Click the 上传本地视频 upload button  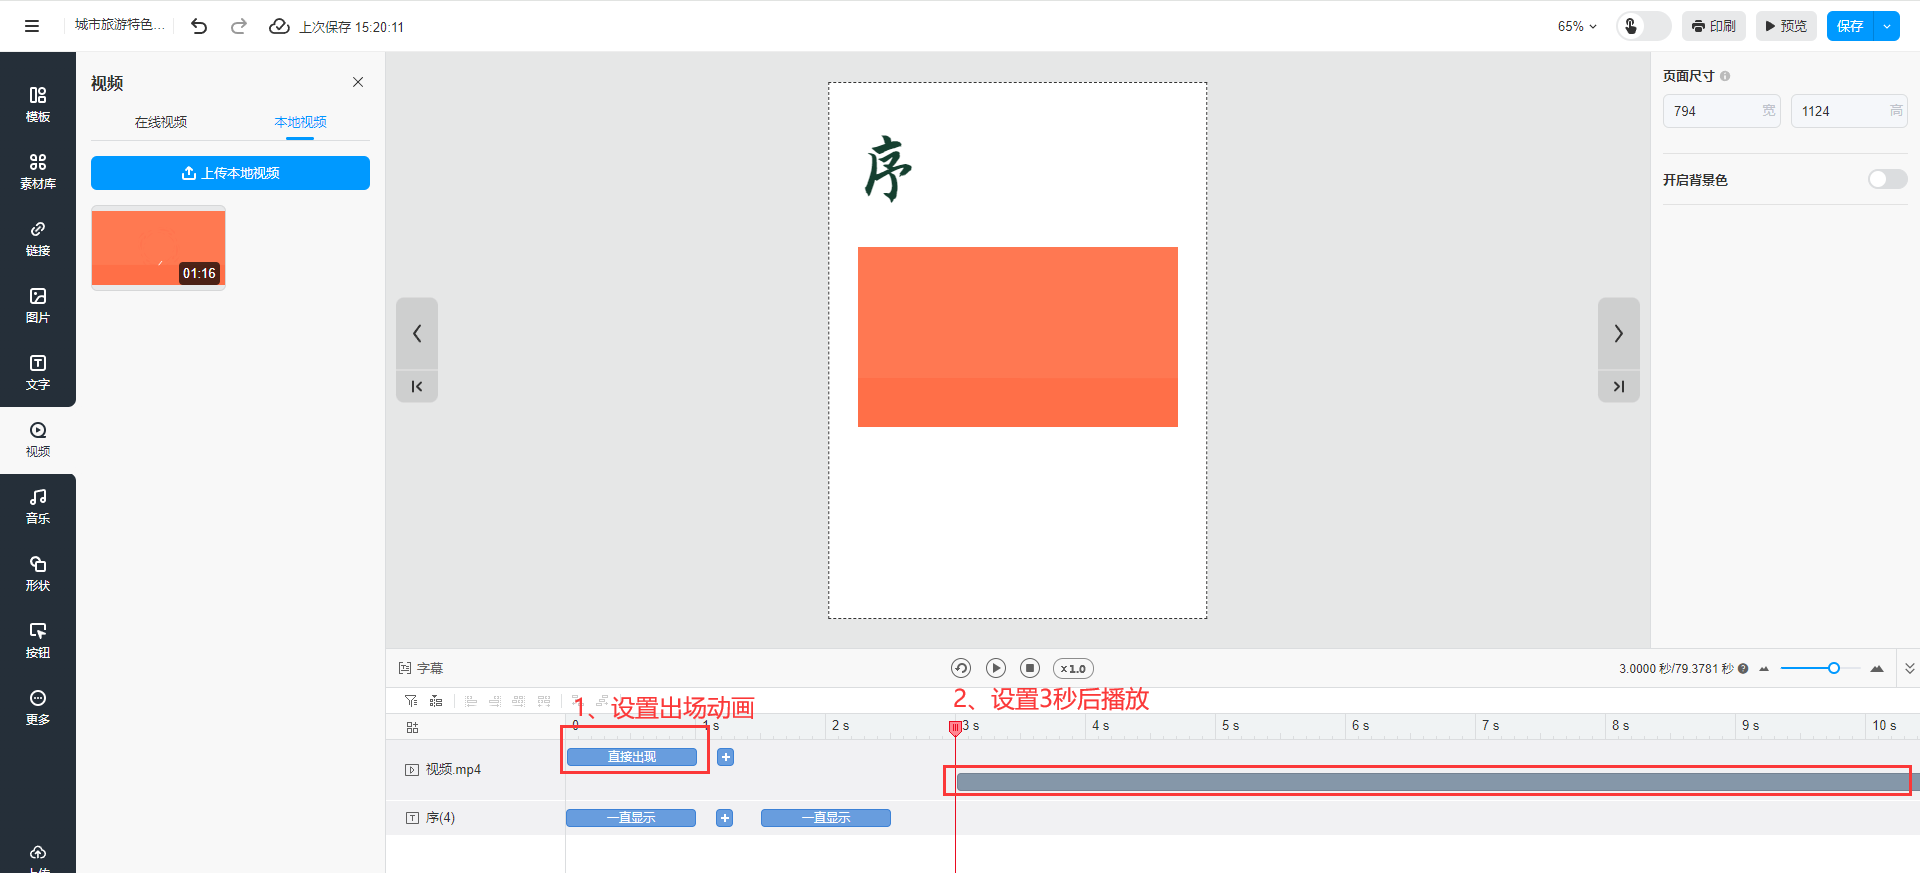coord(230,173)
